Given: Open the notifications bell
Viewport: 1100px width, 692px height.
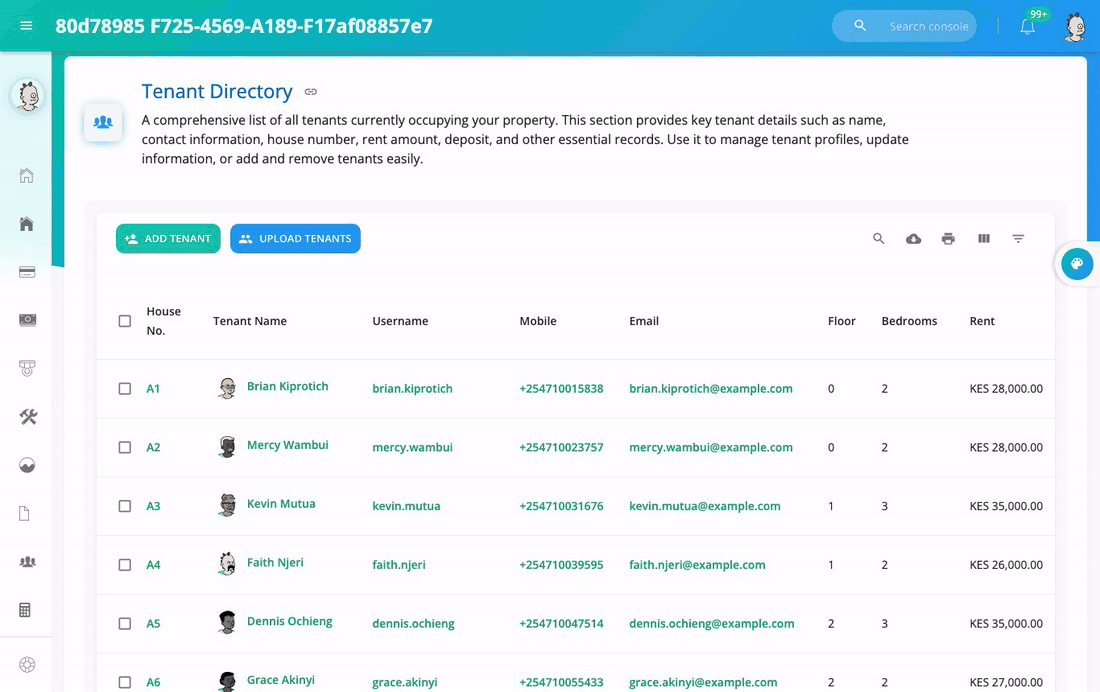Looking at the screenshot, I should tap(1027, 27).
